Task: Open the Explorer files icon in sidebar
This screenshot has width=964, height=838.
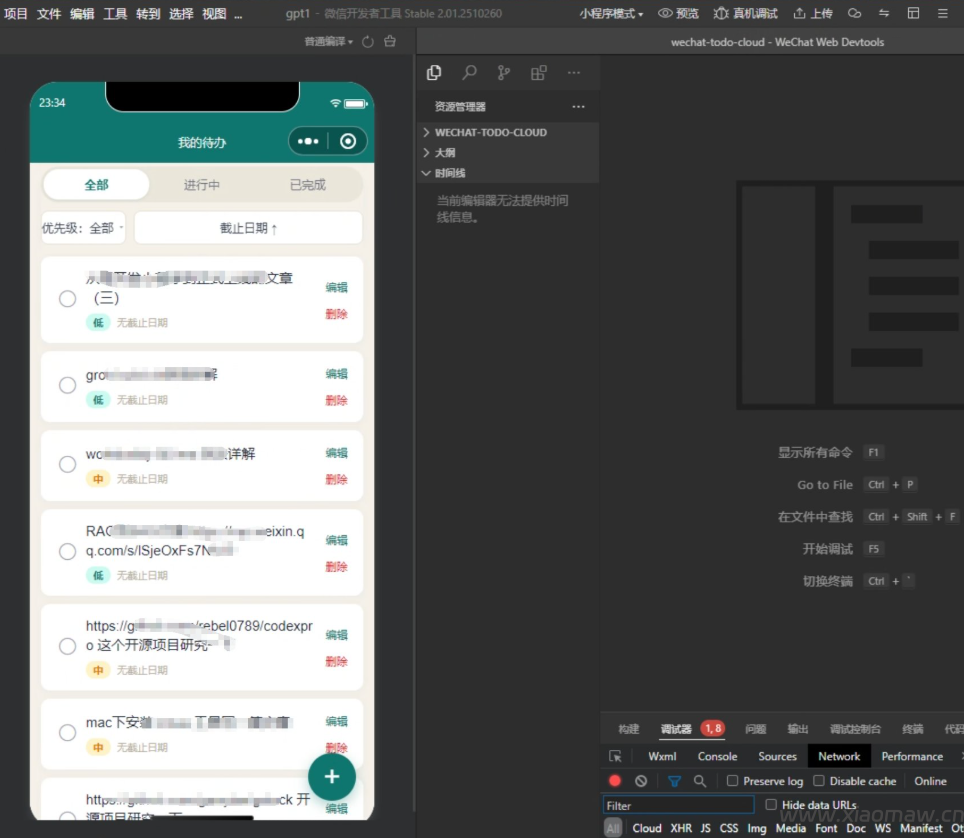Action: (x=434, y=73)
